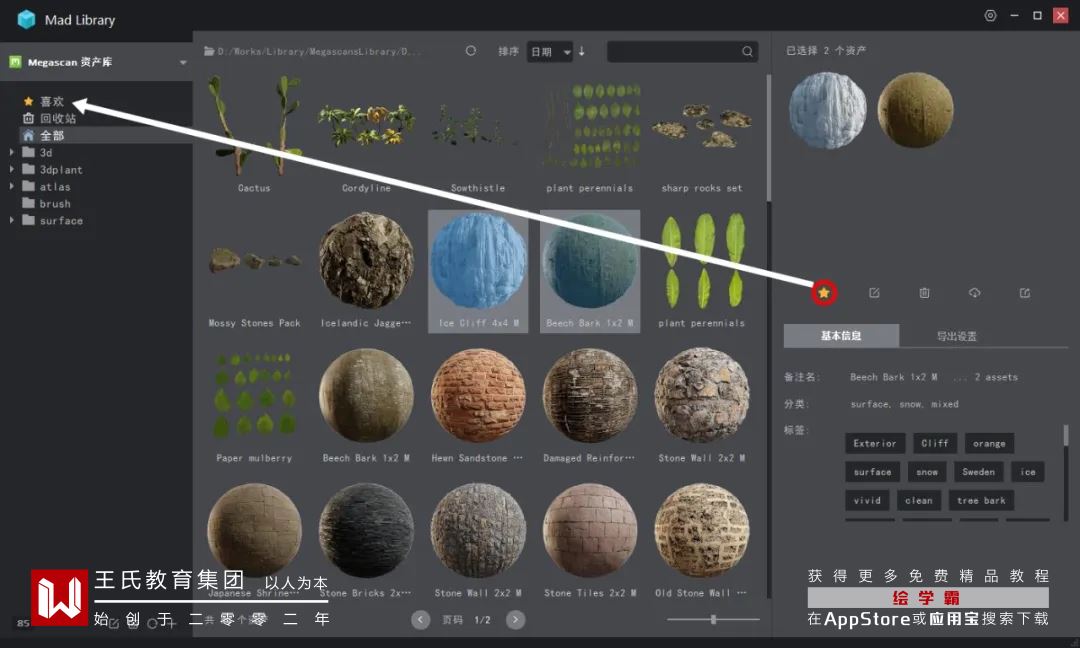Click the Mad Library cube logo

point(26,19)
